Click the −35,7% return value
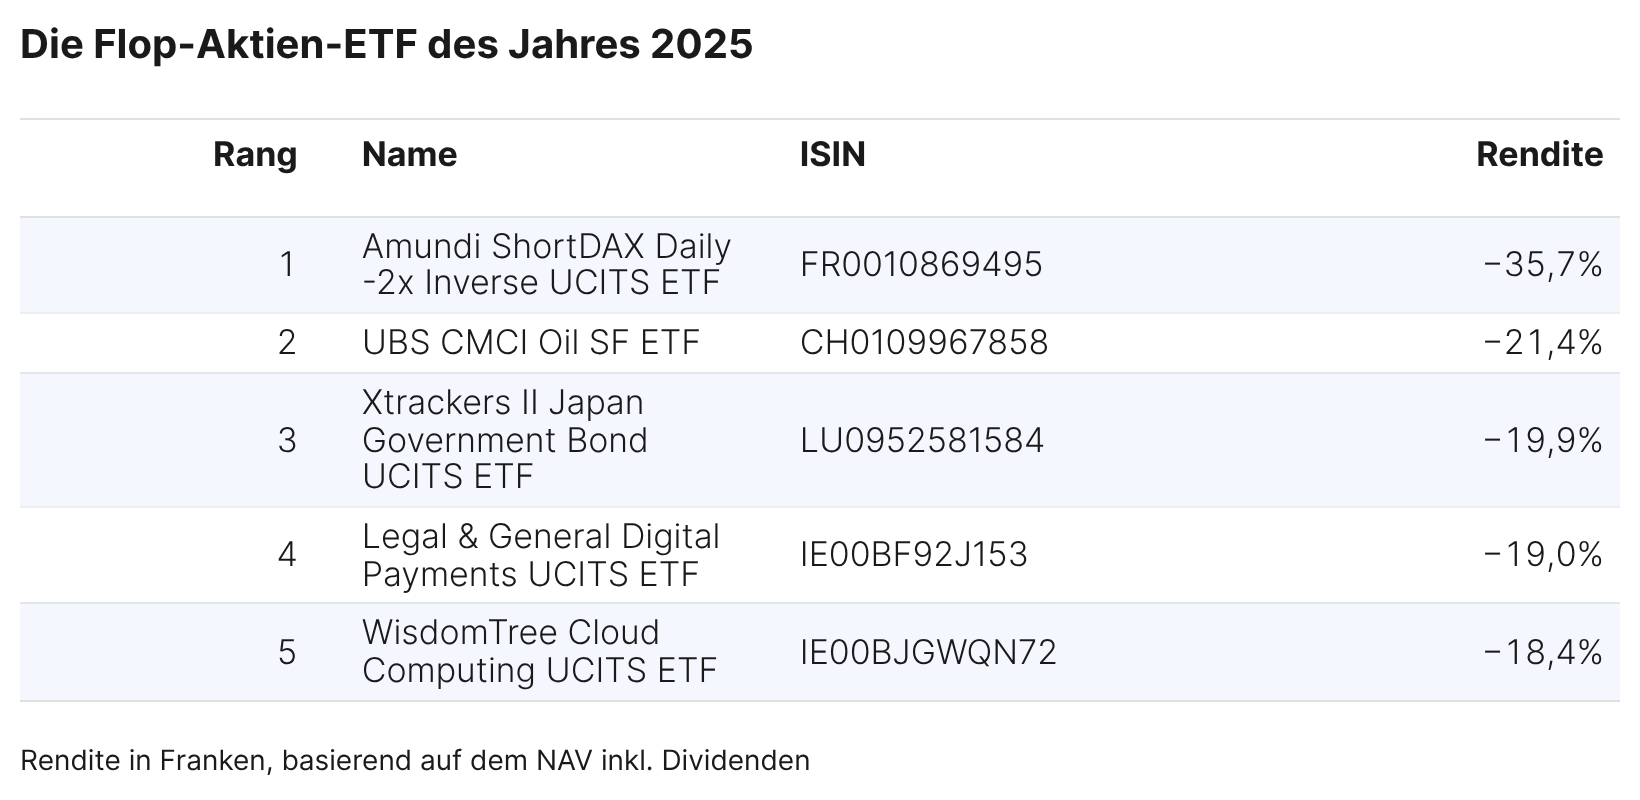 [1543, 265]
